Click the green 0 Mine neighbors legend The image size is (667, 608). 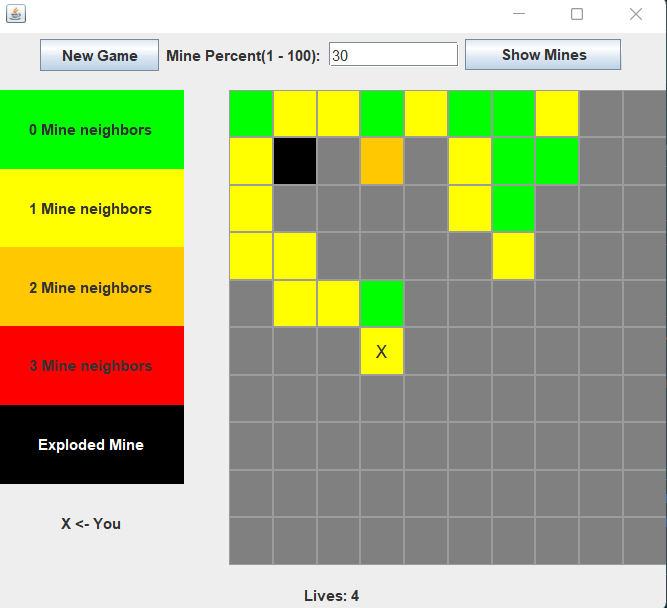(x=91, y=130)
